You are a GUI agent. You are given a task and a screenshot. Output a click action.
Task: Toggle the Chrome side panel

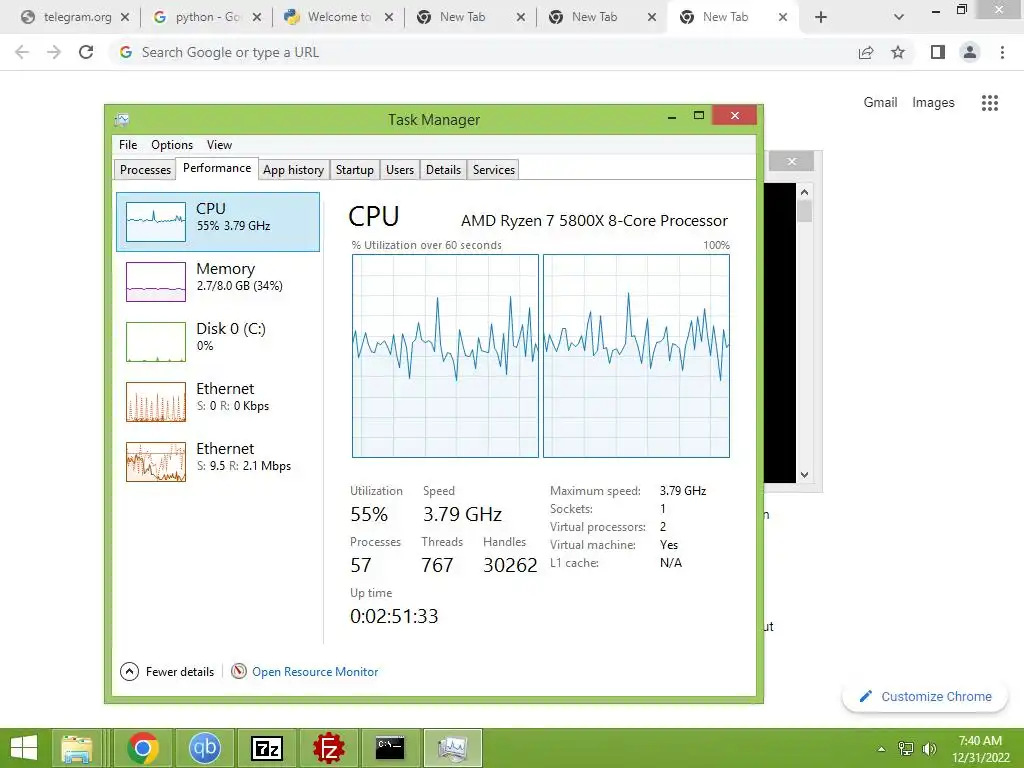pos(938,52)
